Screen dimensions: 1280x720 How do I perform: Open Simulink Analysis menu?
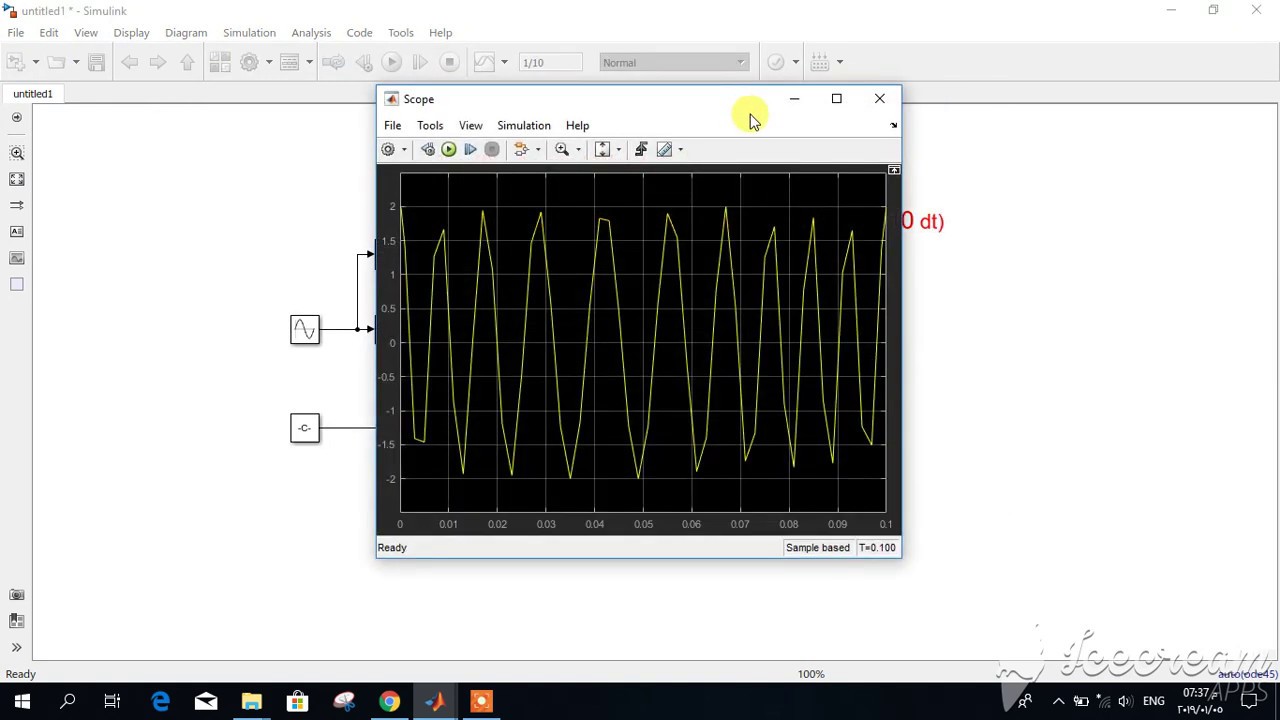(x=311, y=32)
